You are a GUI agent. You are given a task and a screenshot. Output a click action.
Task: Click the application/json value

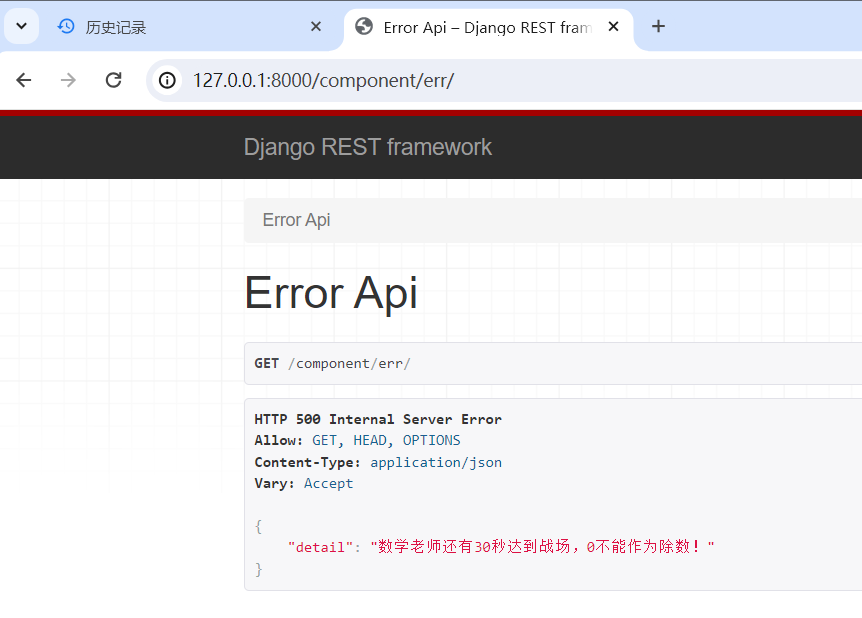click(x=436, y=462)
